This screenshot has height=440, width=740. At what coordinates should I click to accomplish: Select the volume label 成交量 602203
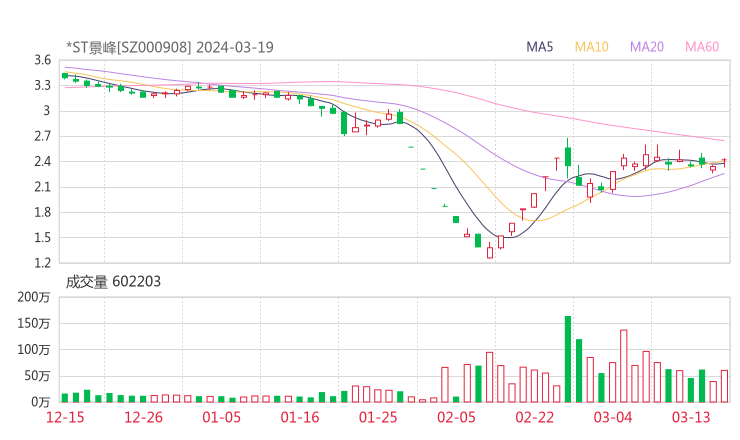[x=113, y=282]
